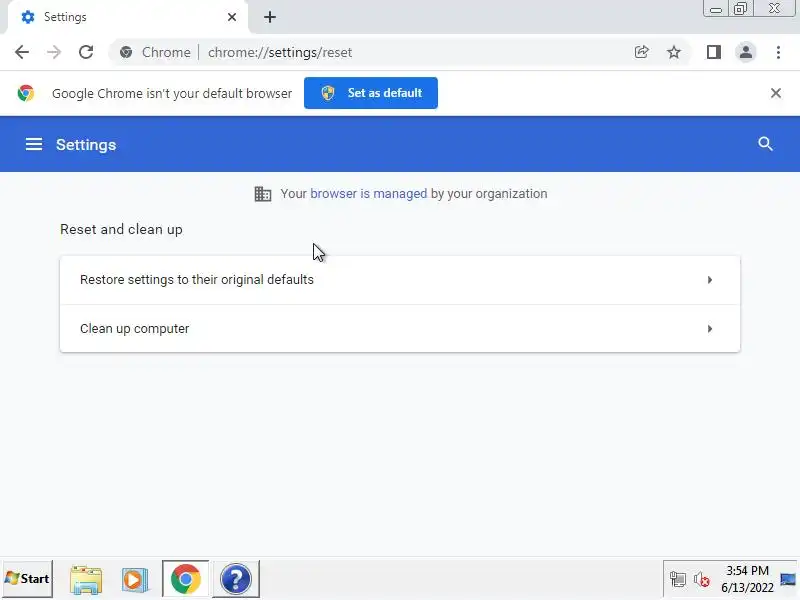Select the Settings tab
The image size is (800, 600).
pyautogui.click(x=127, y=17)
